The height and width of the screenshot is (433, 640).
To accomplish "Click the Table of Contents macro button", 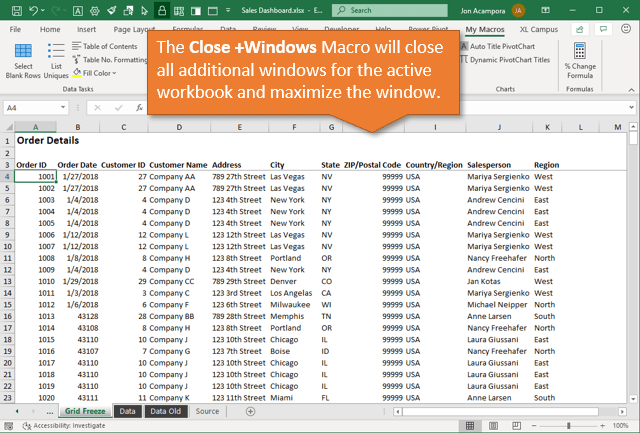I will pyautogui.click(x=108, y=46).
